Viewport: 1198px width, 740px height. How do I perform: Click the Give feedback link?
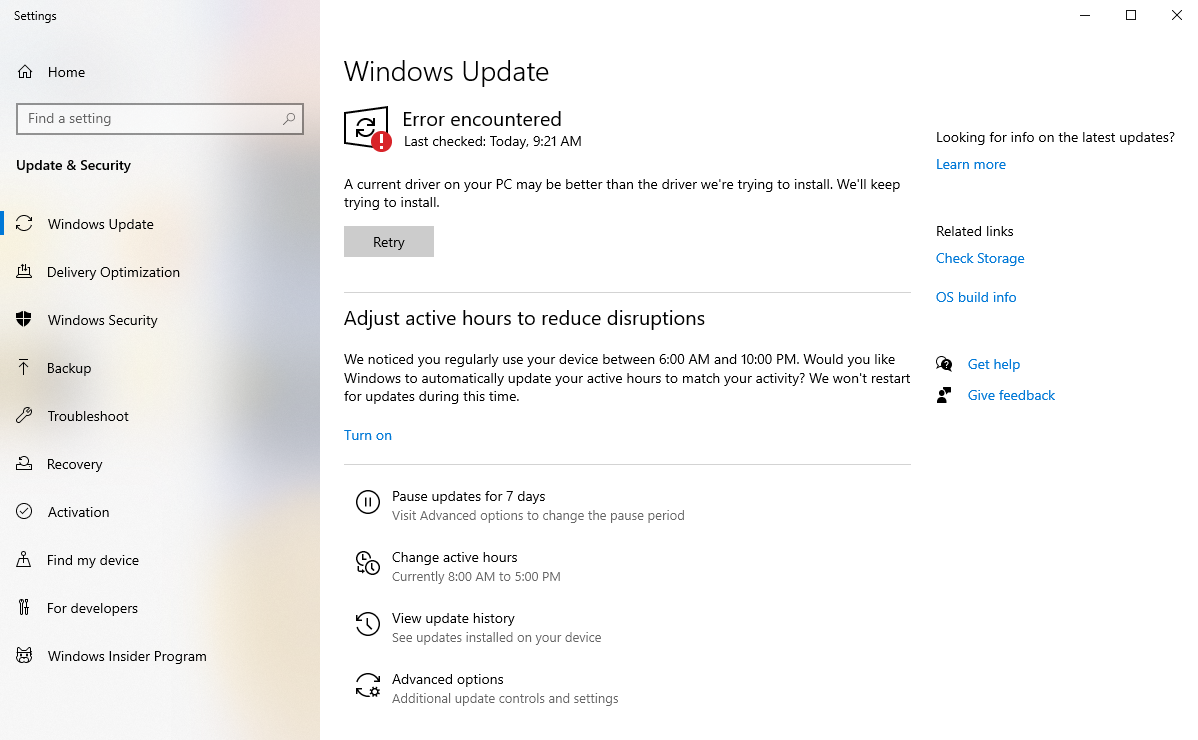pos(1011,395)
